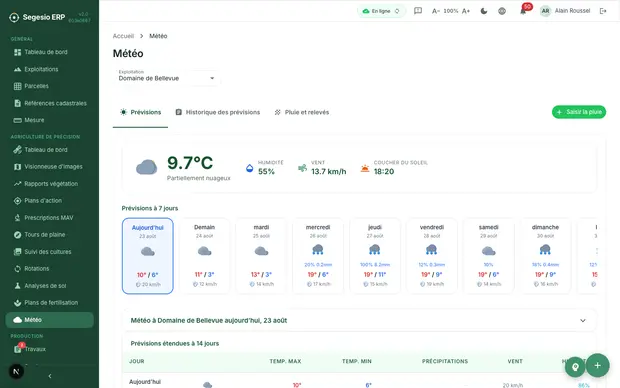Switch to Pluie et relevés tab

point(302,112)
